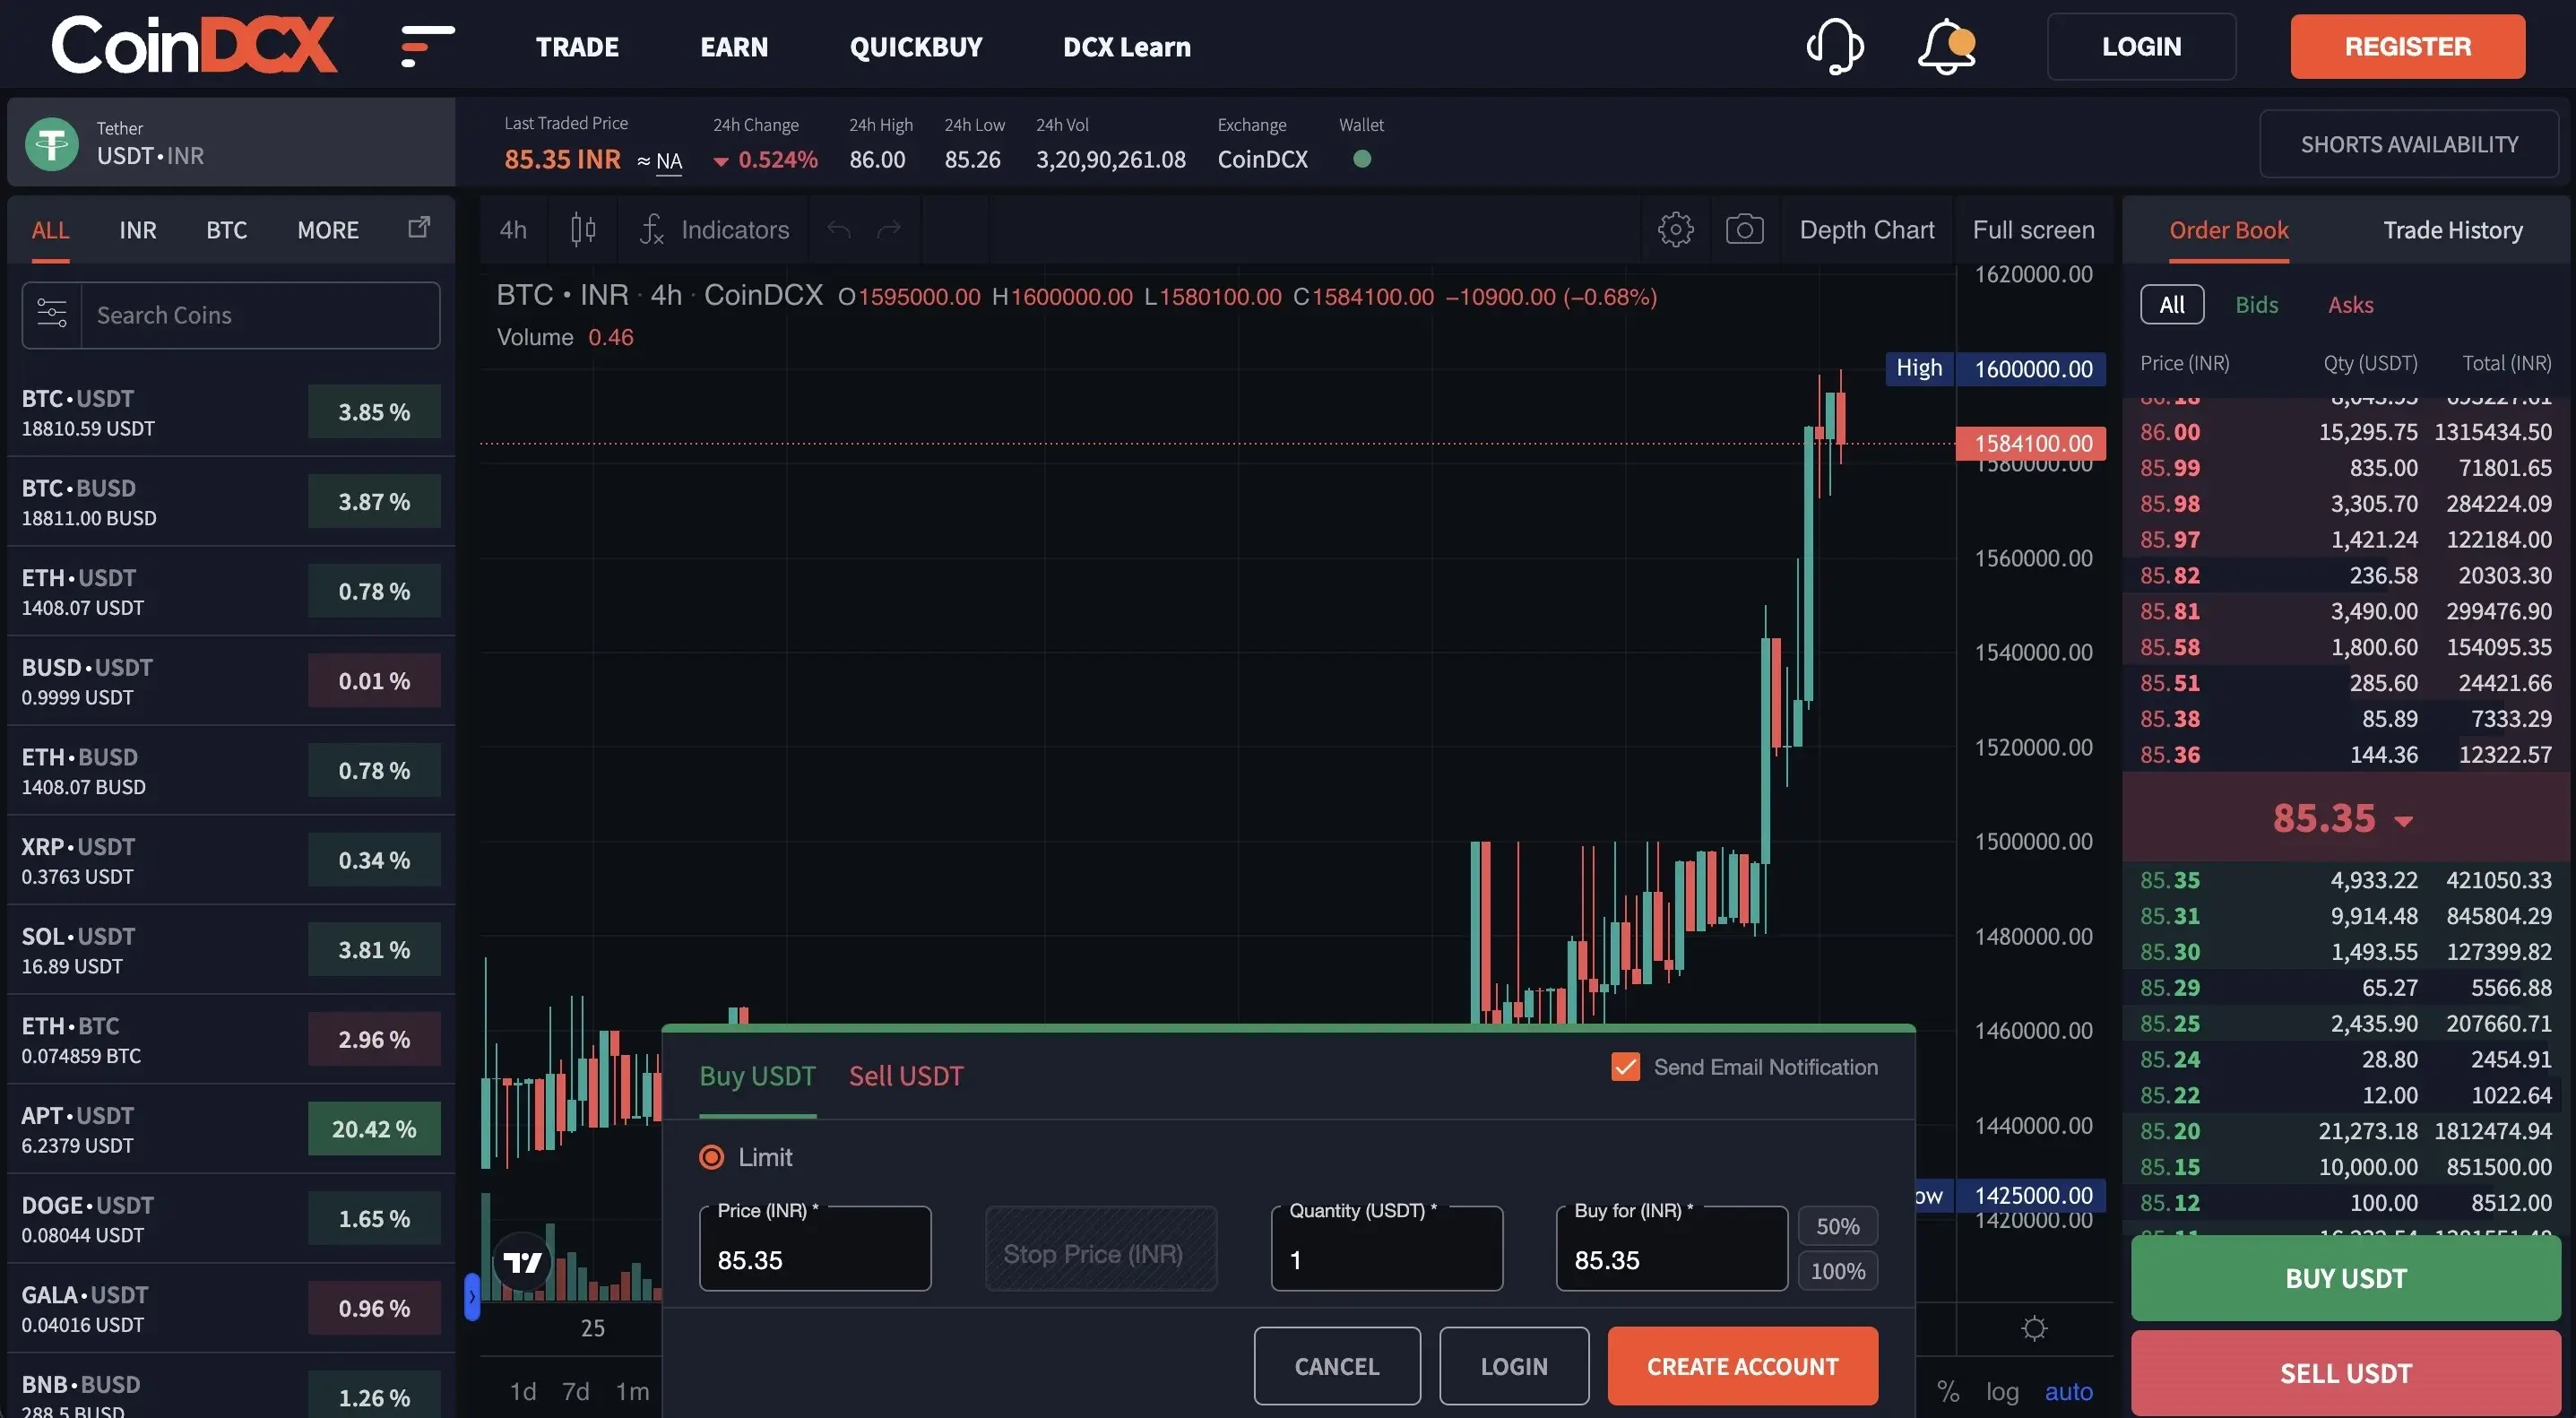Click the undo arrow above the chart
The width and height of the screenshot is (2576, 1418).
(837, 229)
